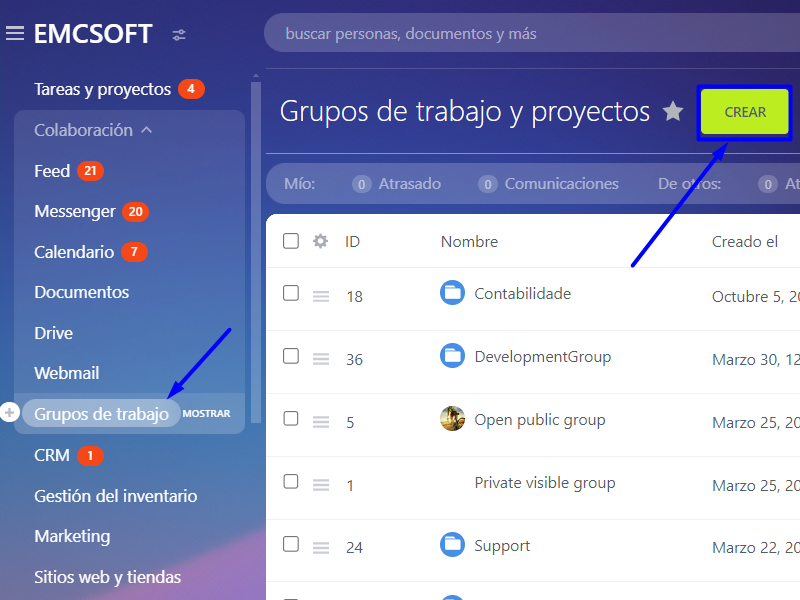Viewport: 800px width, 600px height.
Task: Select the Private visible group checkbox
Action: (x=291, y=482)
